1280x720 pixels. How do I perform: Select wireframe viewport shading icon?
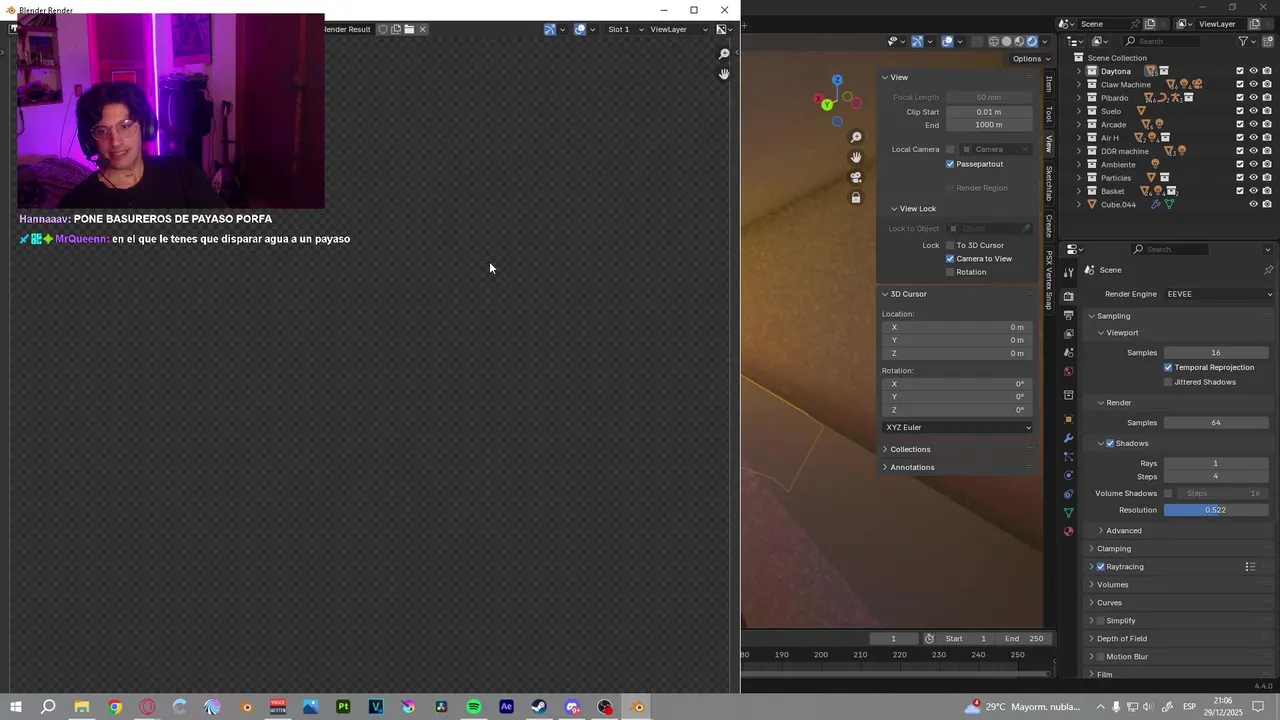994,41
